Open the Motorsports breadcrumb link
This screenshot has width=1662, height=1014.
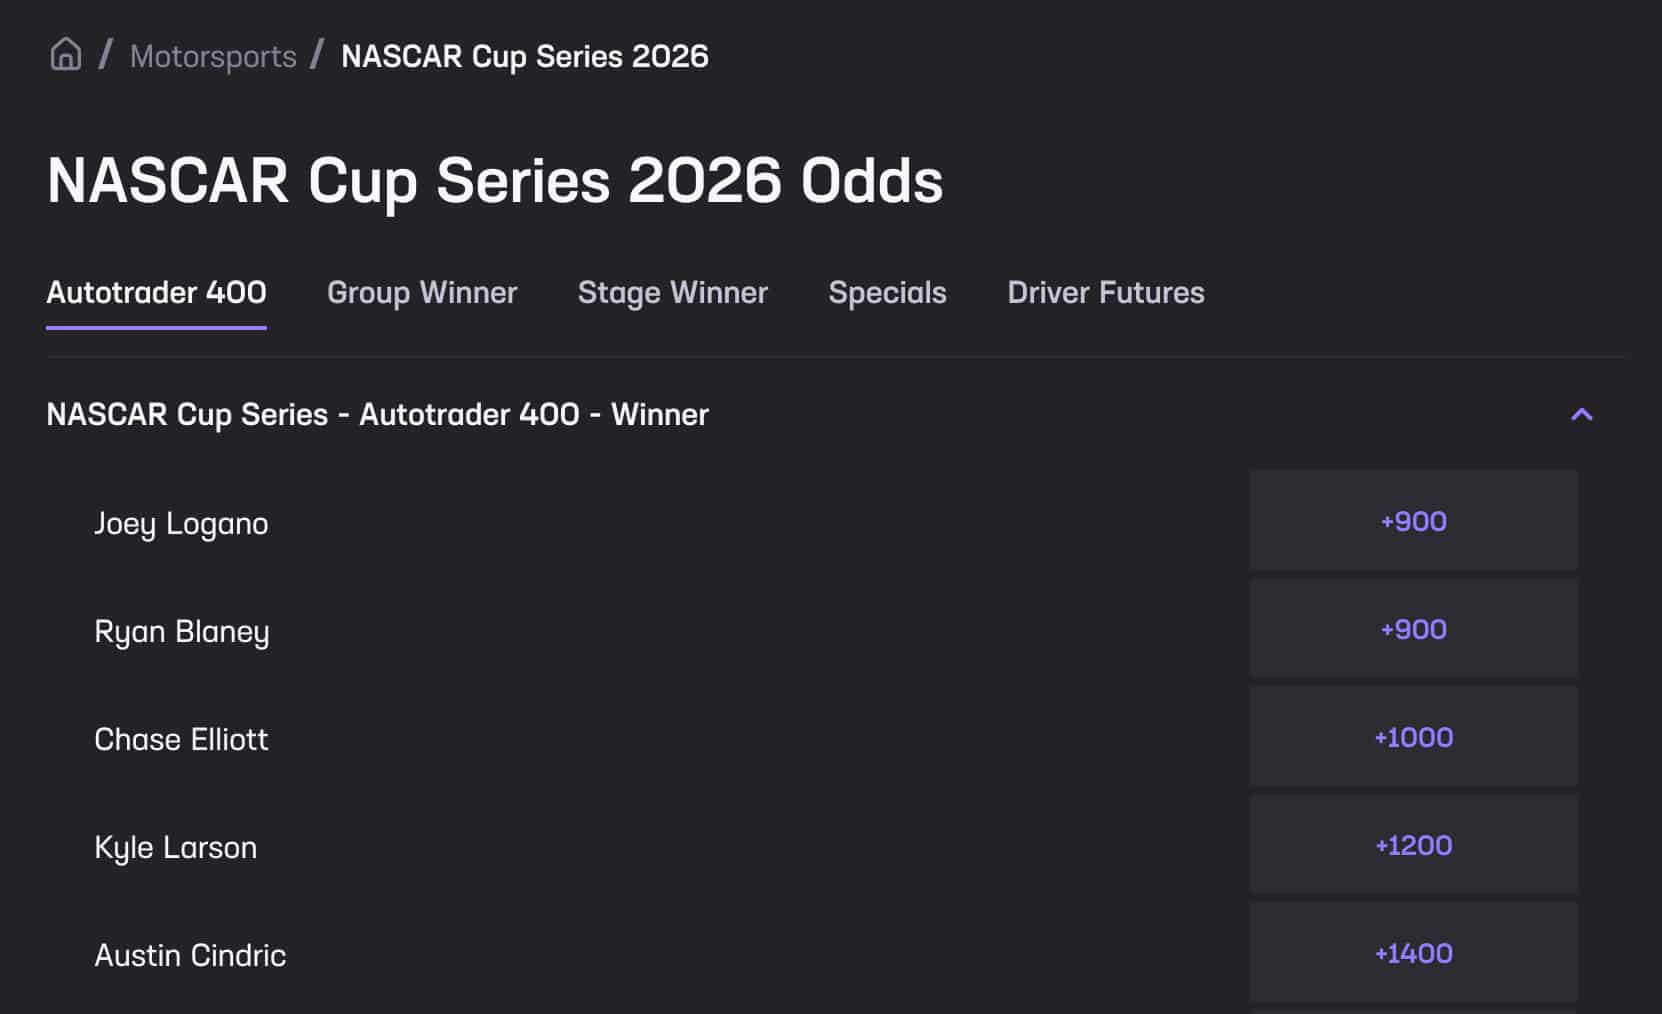213,56
